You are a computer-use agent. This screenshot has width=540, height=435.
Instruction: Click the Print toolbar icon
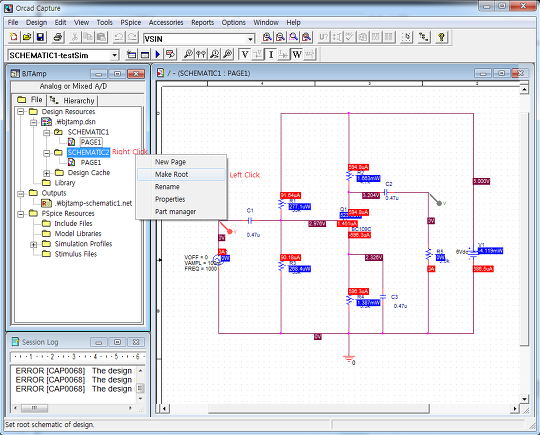(58, 37)
